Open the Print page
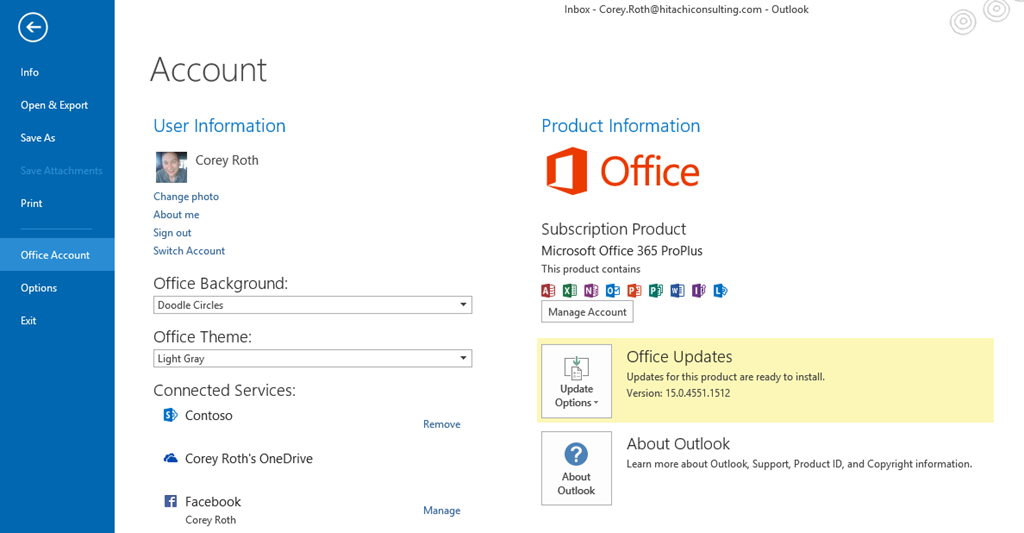Viewport: 1024px width, 533px height. [31, 203]
